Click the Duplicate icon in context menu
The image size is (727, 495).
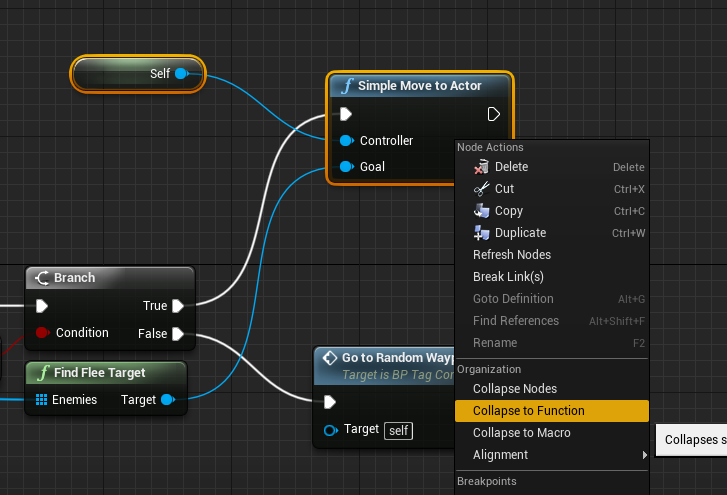[x=481, y=233]
